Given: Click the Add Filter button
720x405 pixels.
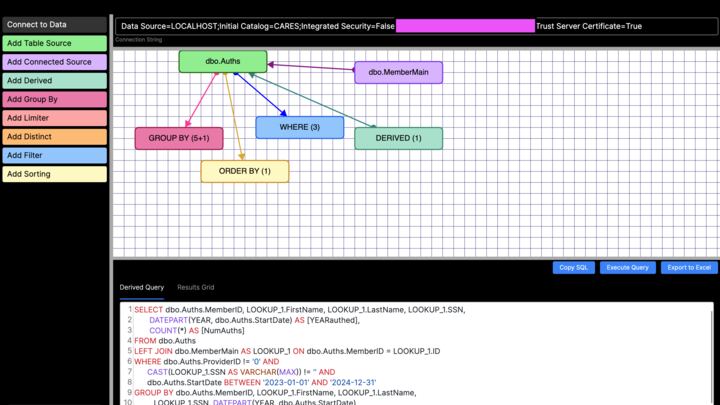Looking at the screenshot, I should (55, 155).
